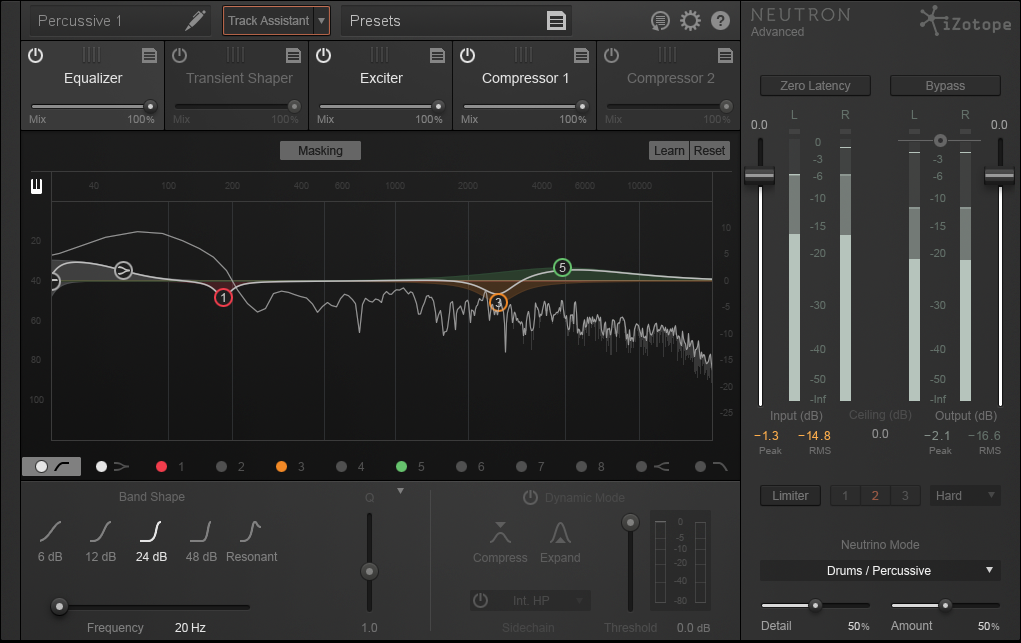
Task: Select limiter mode 2
Action: point(874,496)
